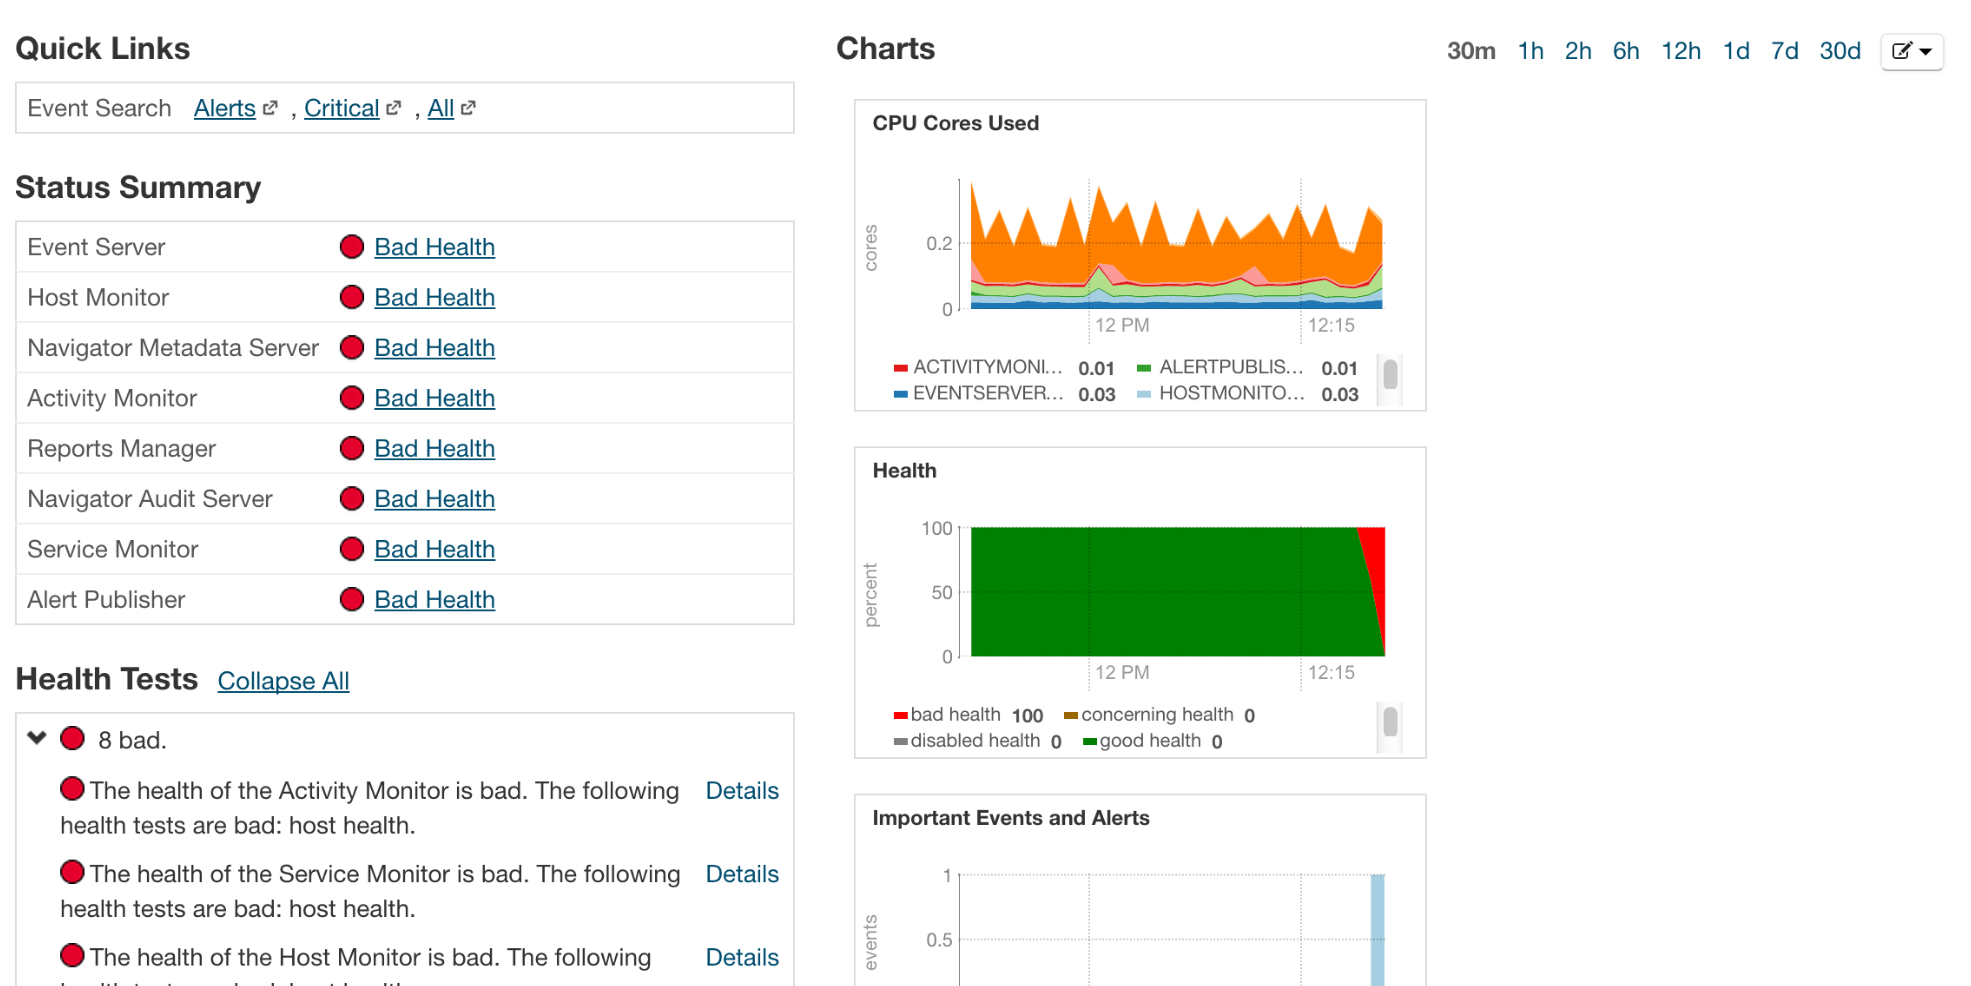Select the 1h chart time range

click(1530, 51)
